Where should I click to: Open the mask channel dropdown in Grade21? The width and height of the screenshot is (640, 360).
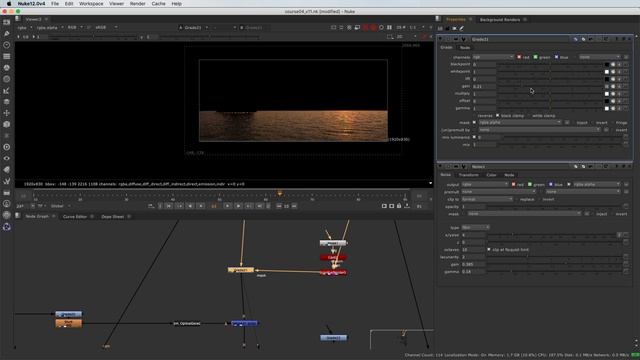[x=520, y=122]
